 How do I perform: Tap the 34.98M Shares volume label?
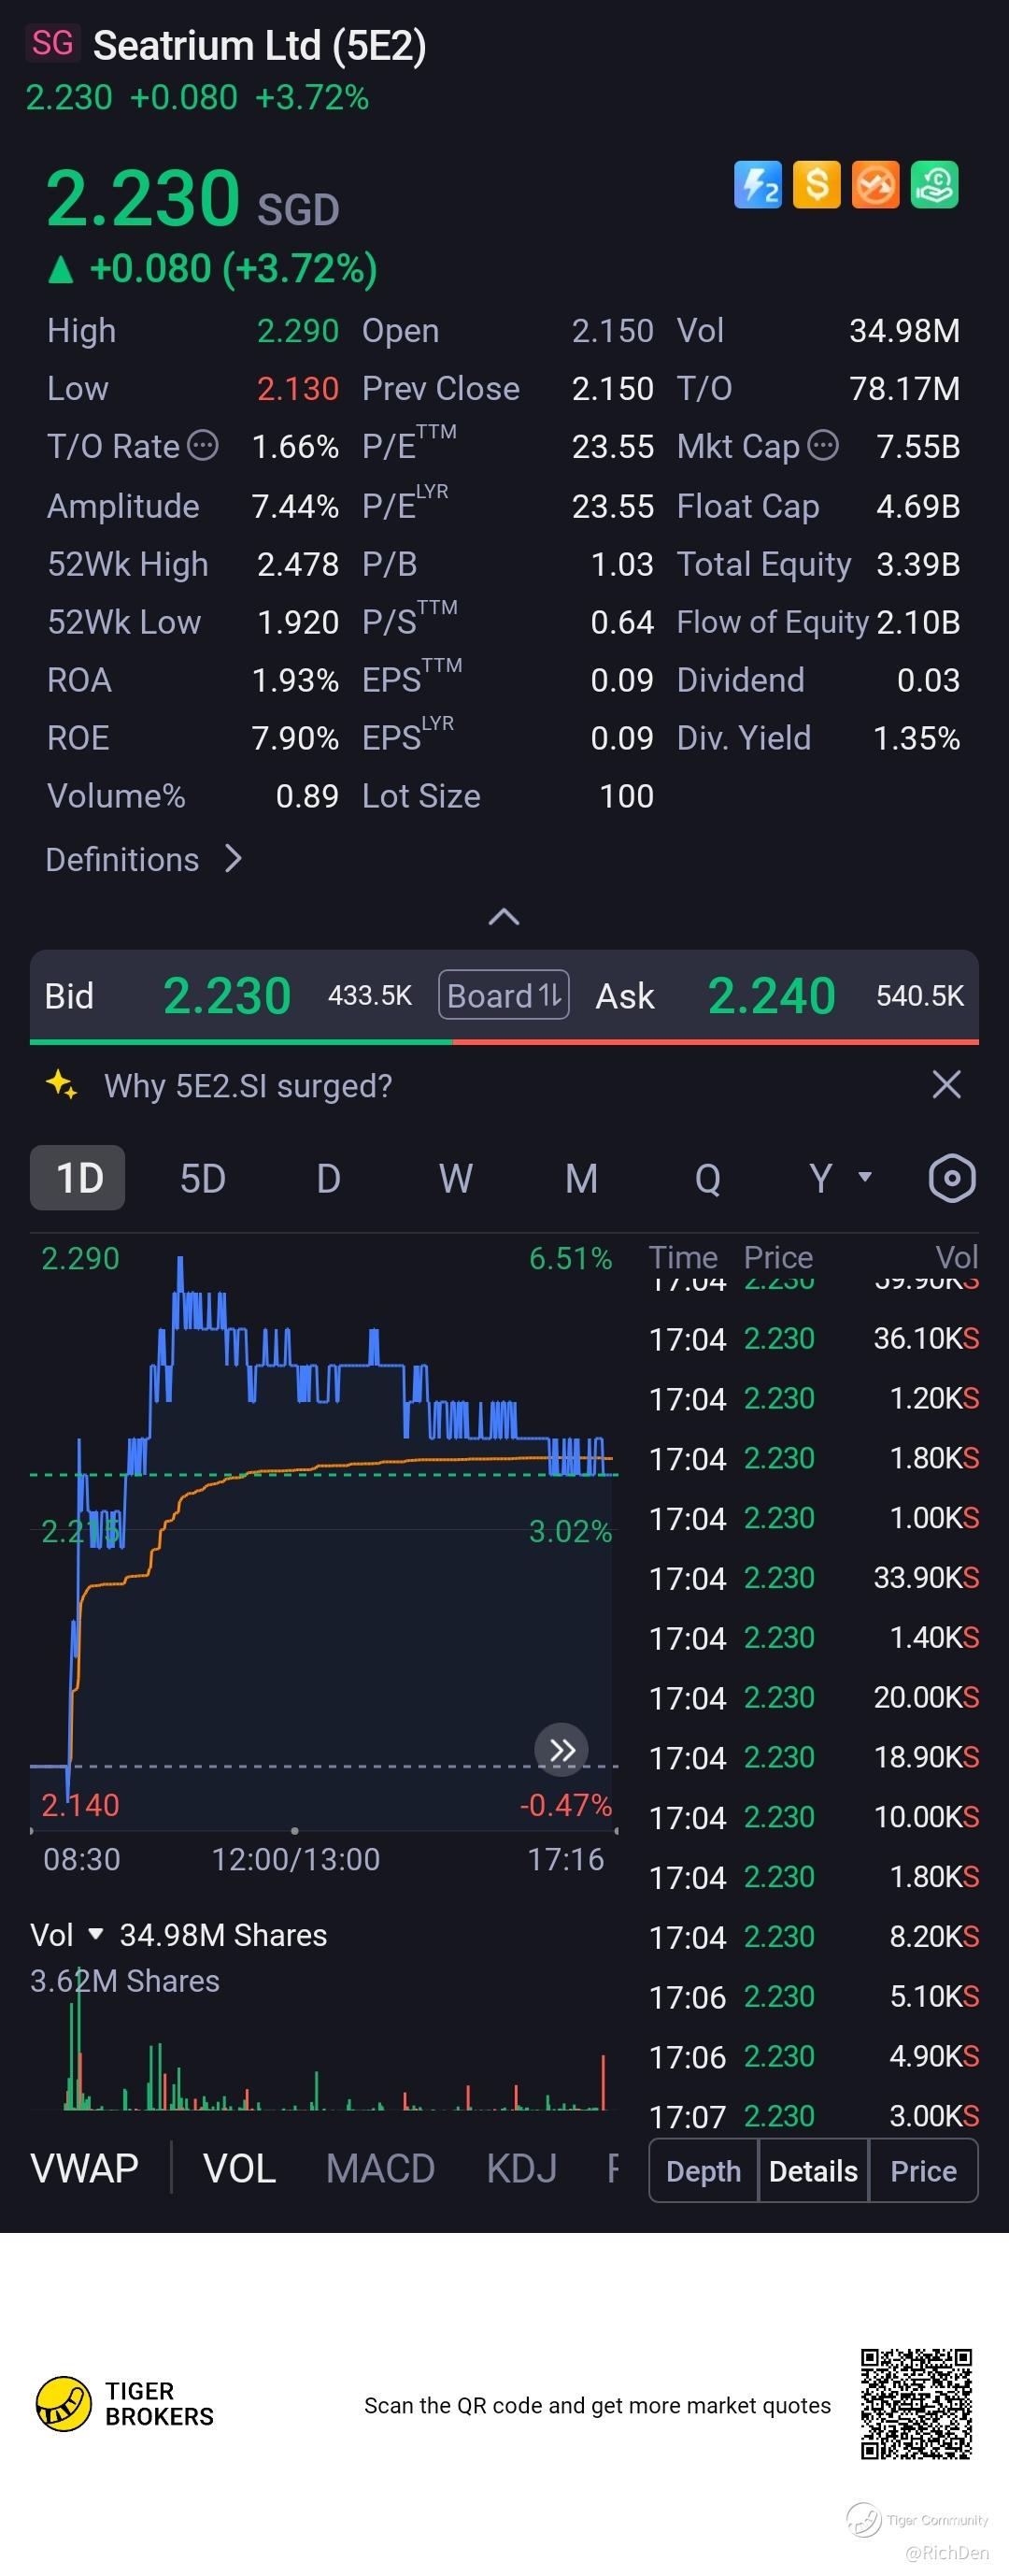(223, 1935)
